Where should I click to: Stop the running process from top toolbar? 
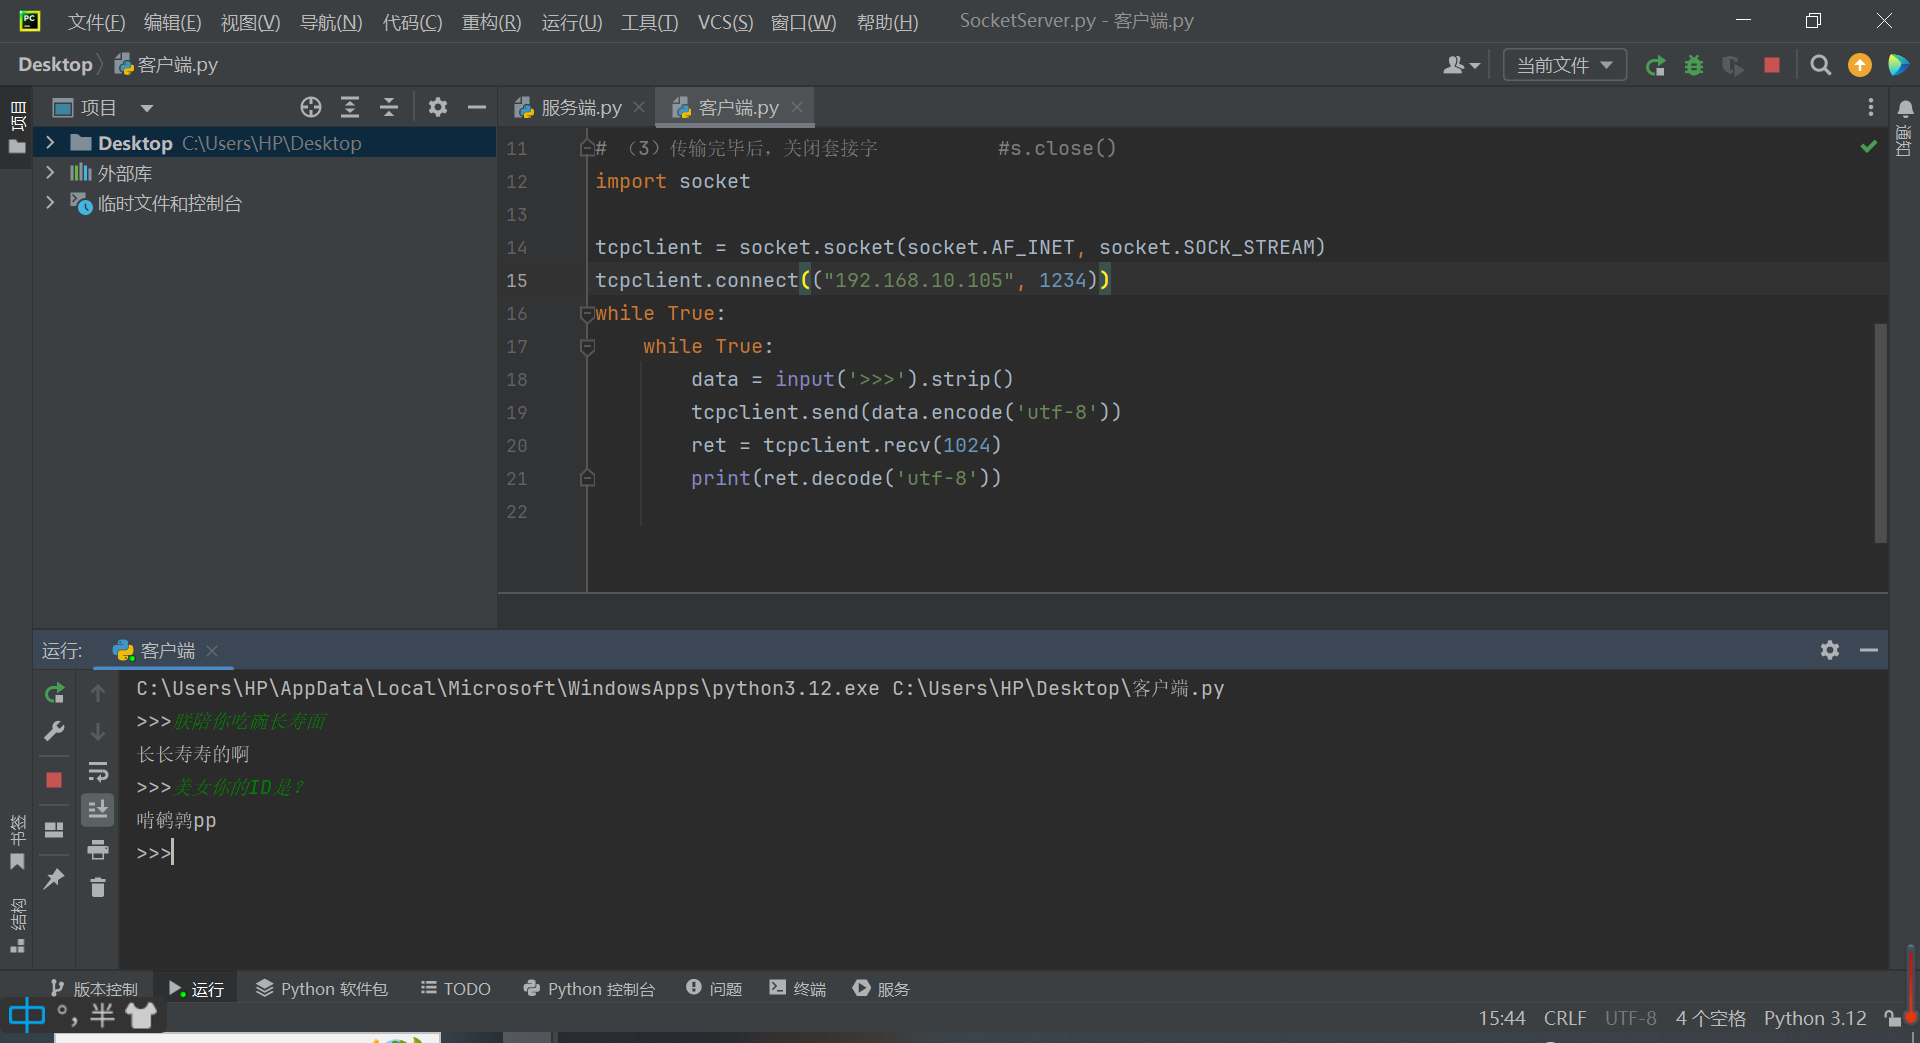pos(1772,65)
